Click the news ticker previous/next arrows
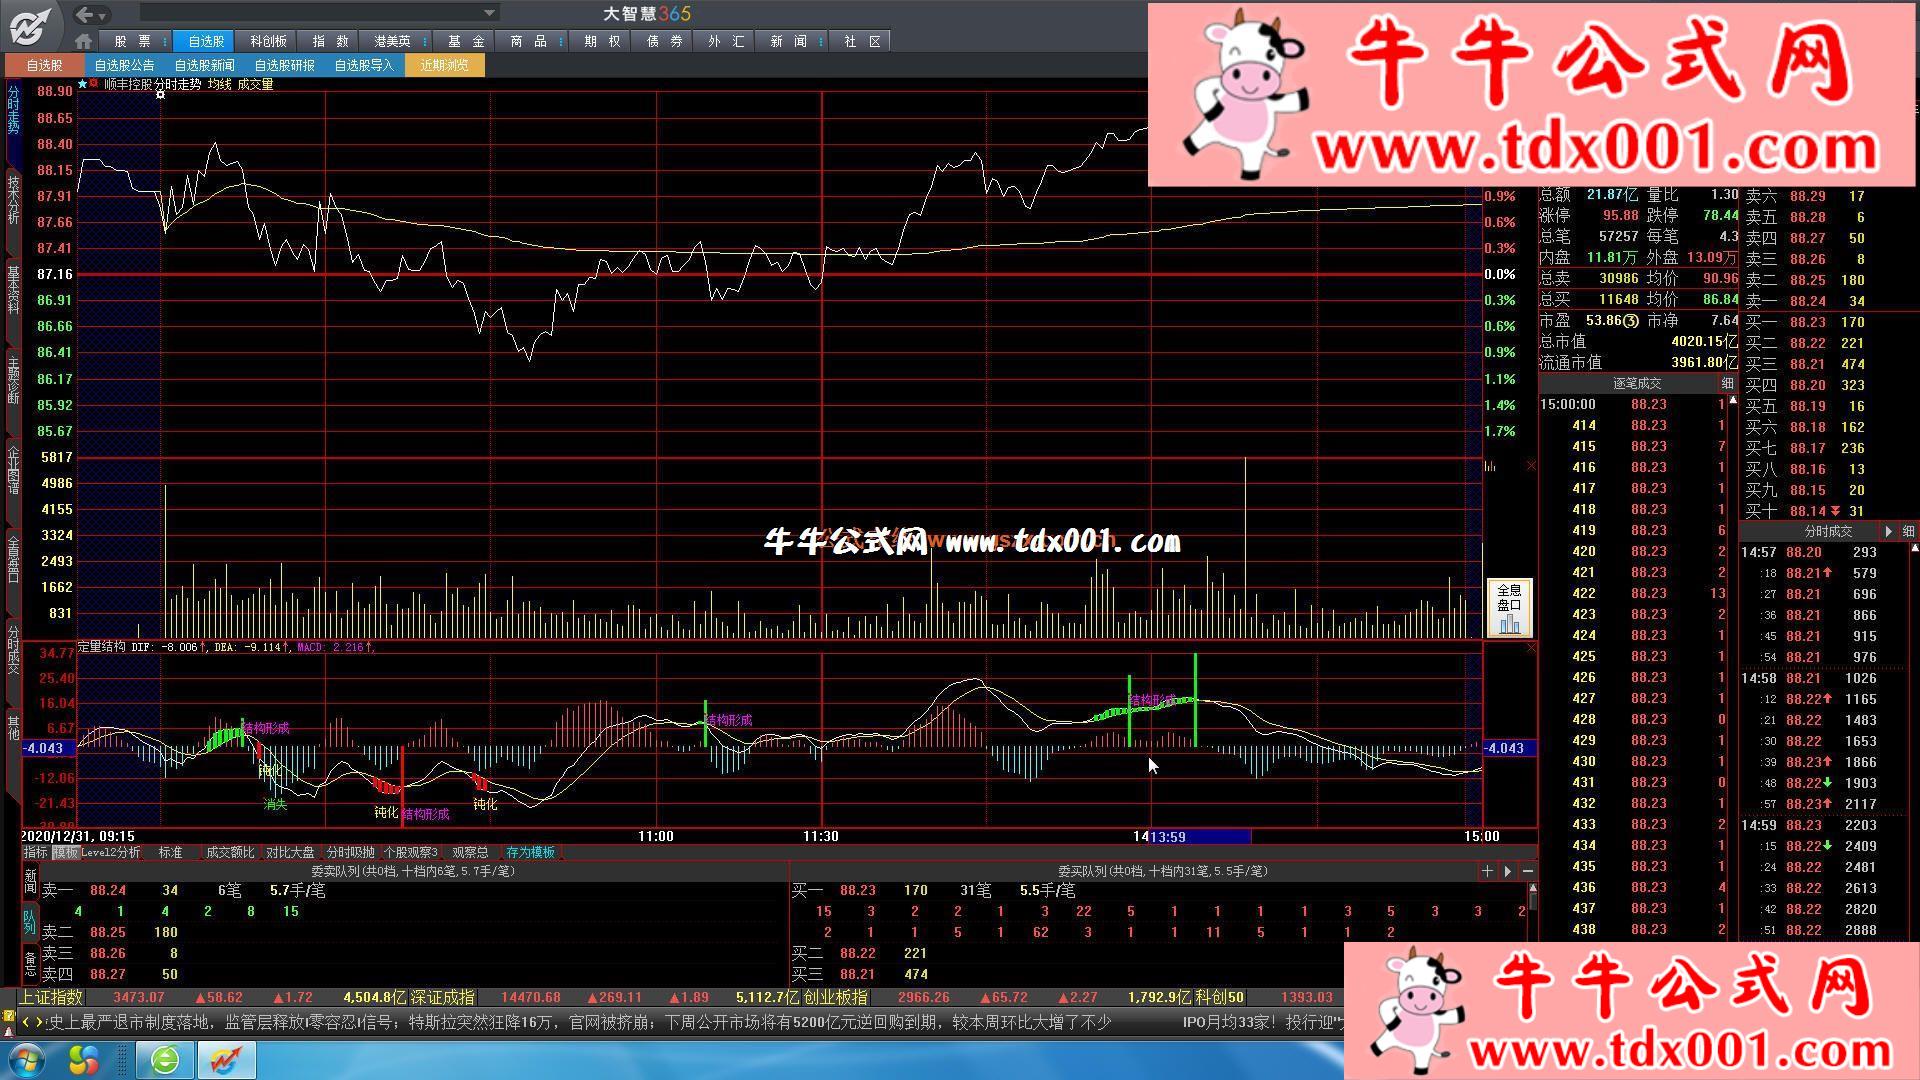This screenshot has height=1080, width=1920. coord(32,1022)
